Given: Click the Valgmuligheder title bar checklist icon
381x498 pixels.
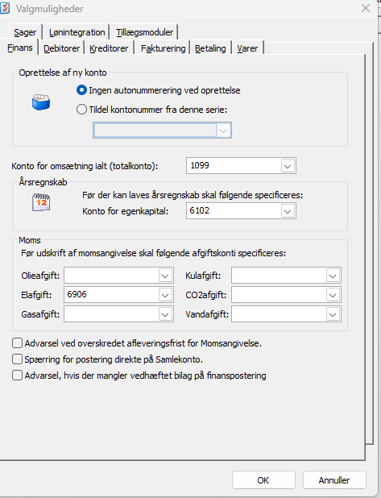Looking at the screenshot, I should [5, 8].
